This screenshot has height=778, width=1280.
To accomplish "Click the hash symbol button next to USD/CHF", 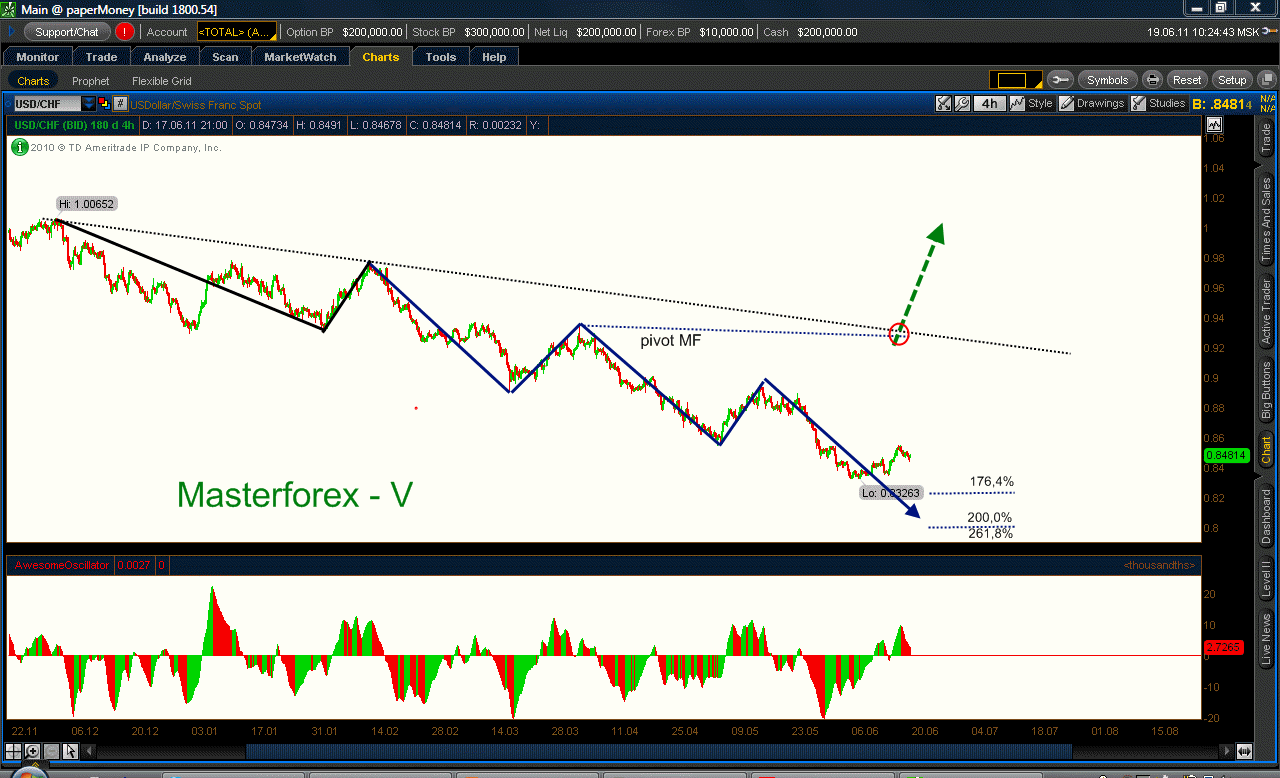I will tap(120, 103).
